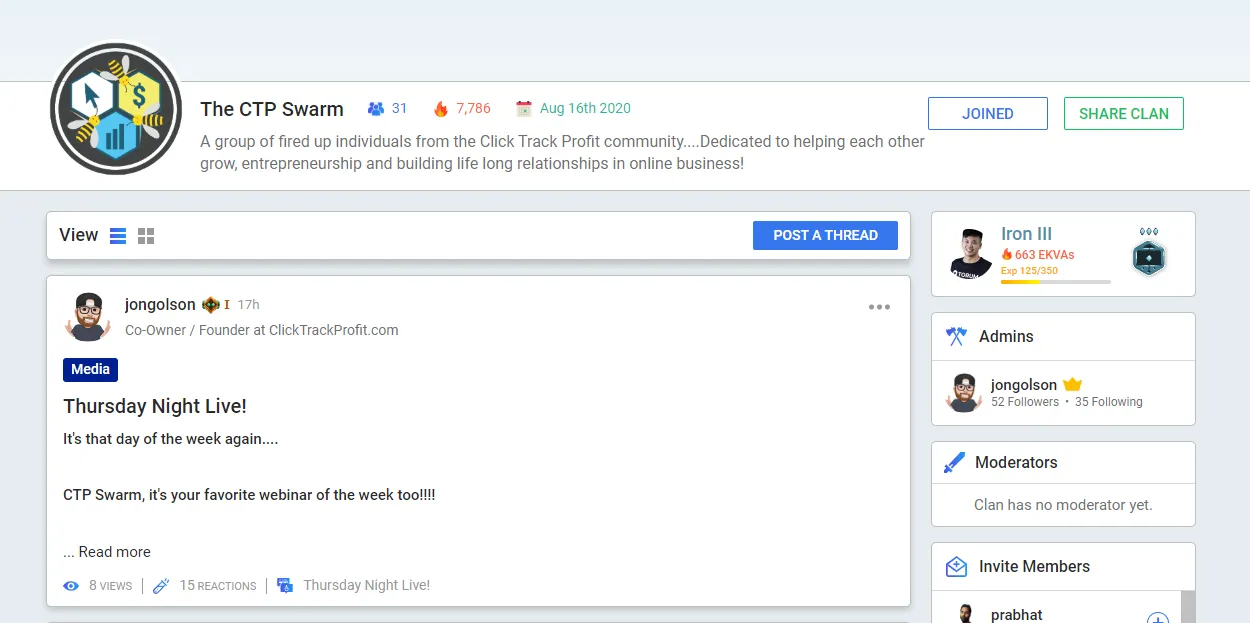Open the Thursday Night Live! thread title

(155, 406)
